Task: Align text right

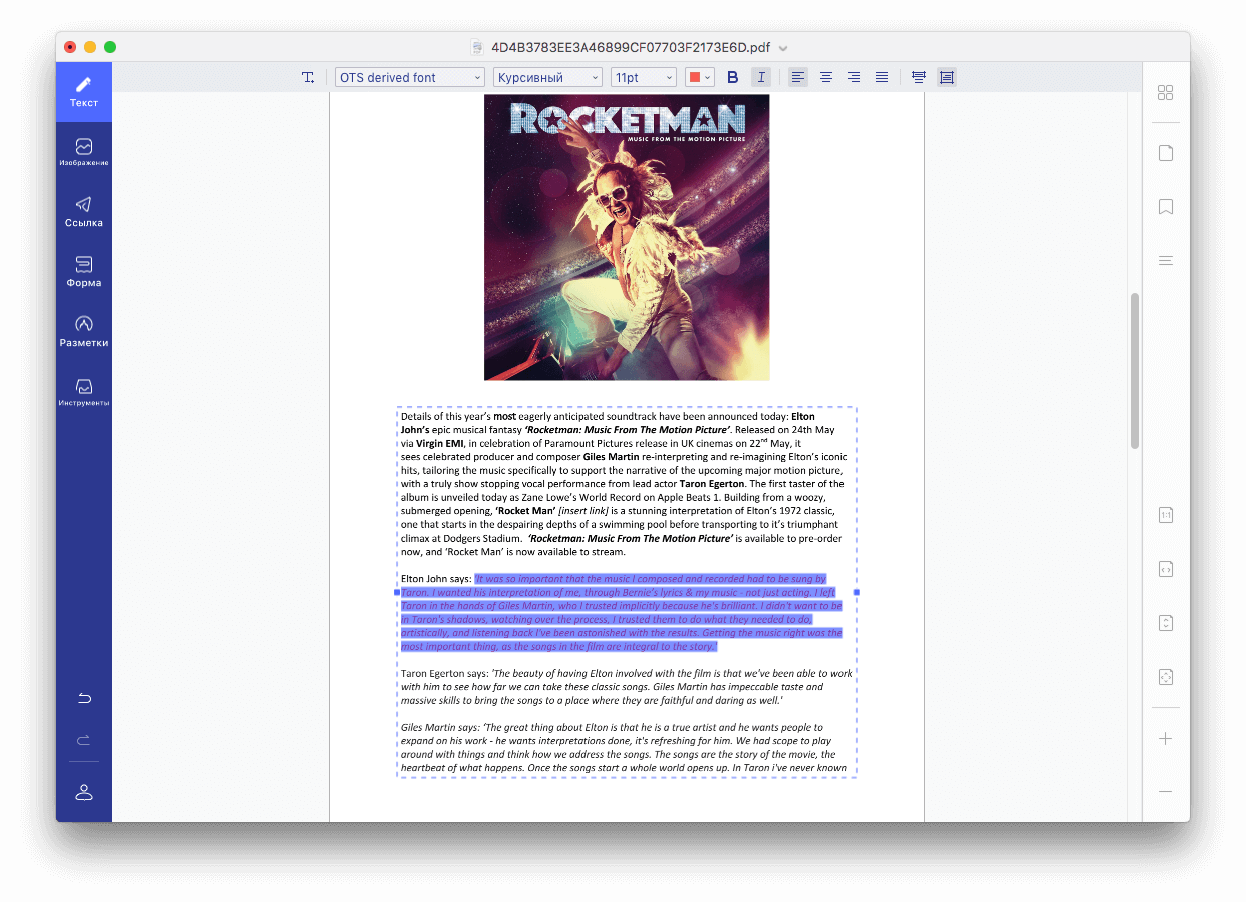Action: (854, 77)
